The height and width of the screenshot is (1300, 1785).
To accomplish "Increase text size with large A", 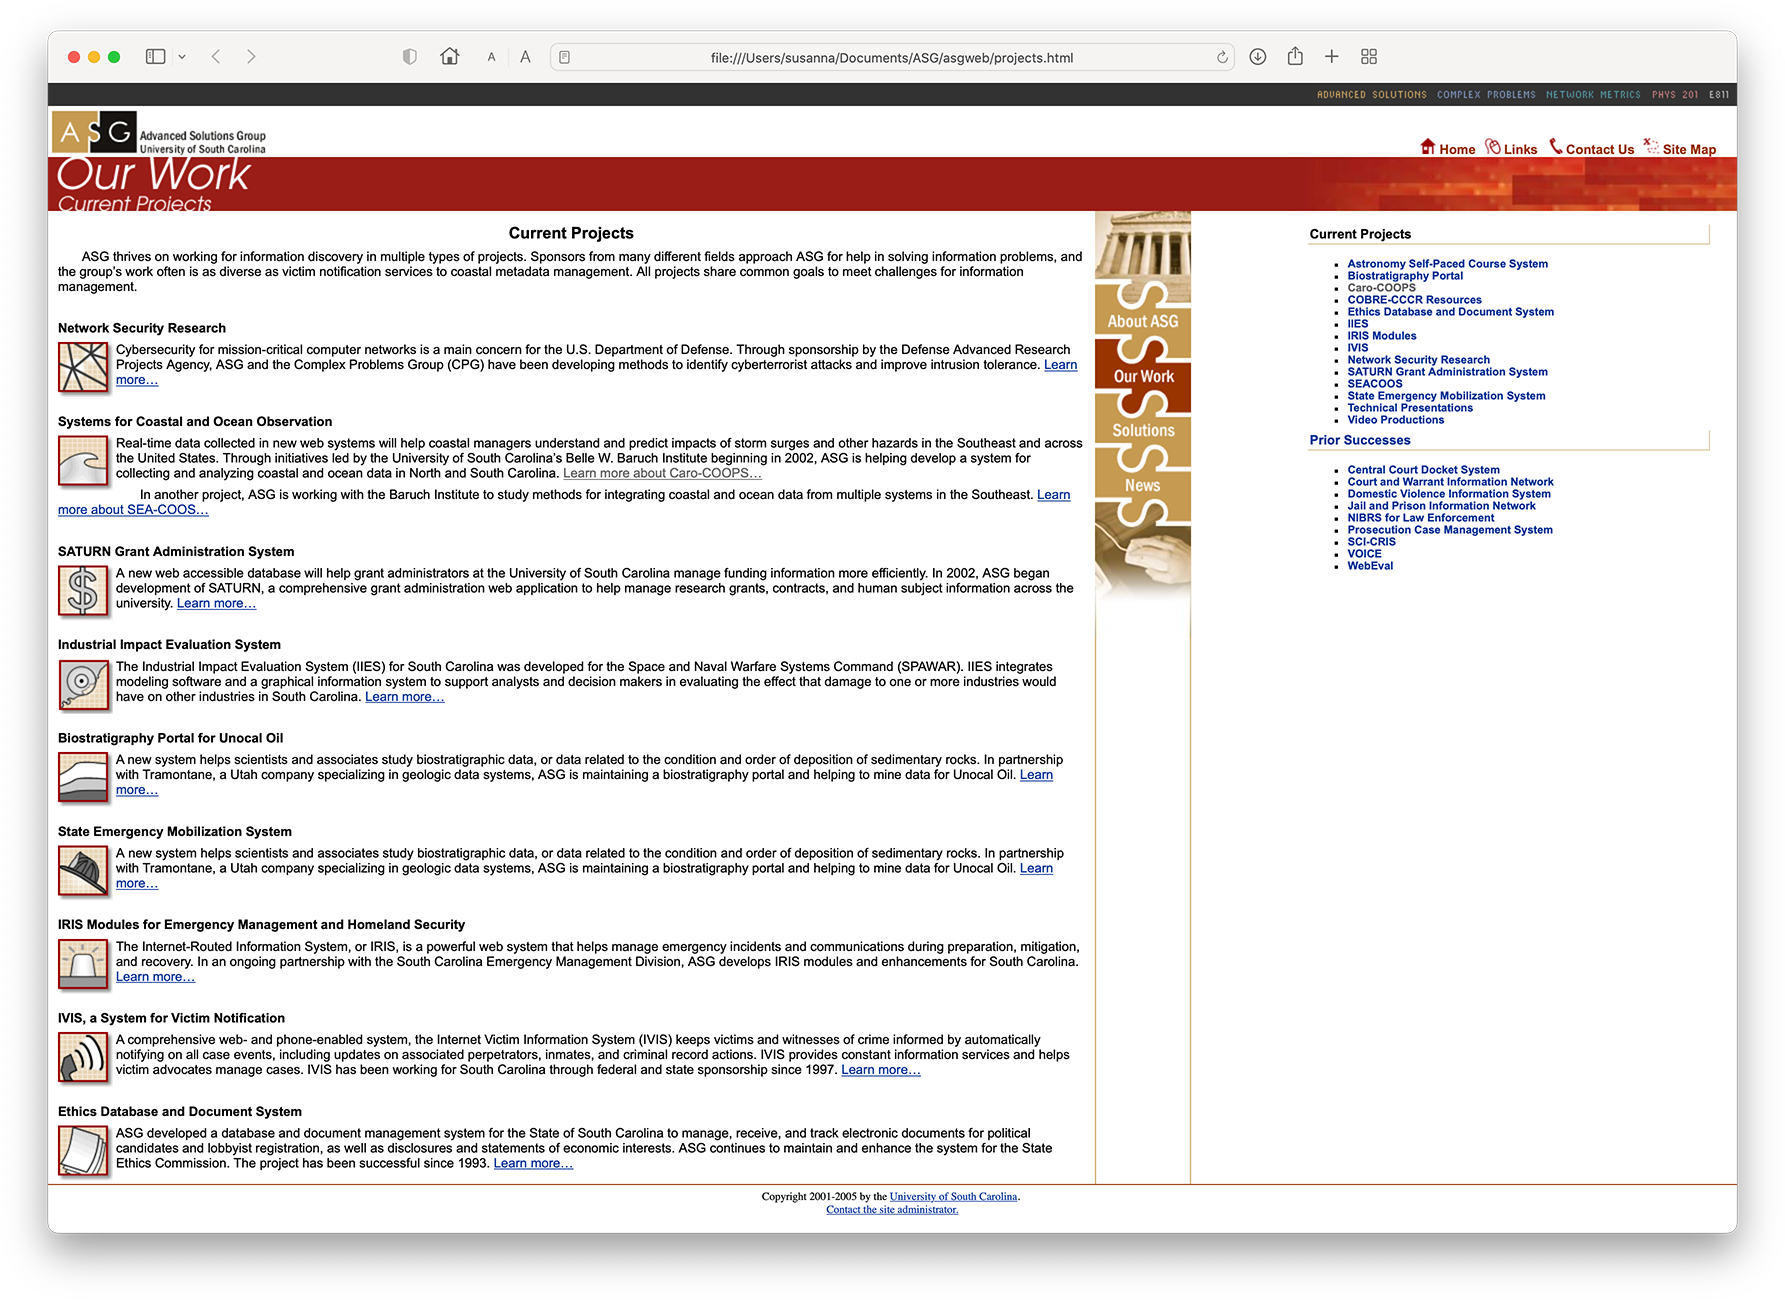I will [x=525, y=57].
